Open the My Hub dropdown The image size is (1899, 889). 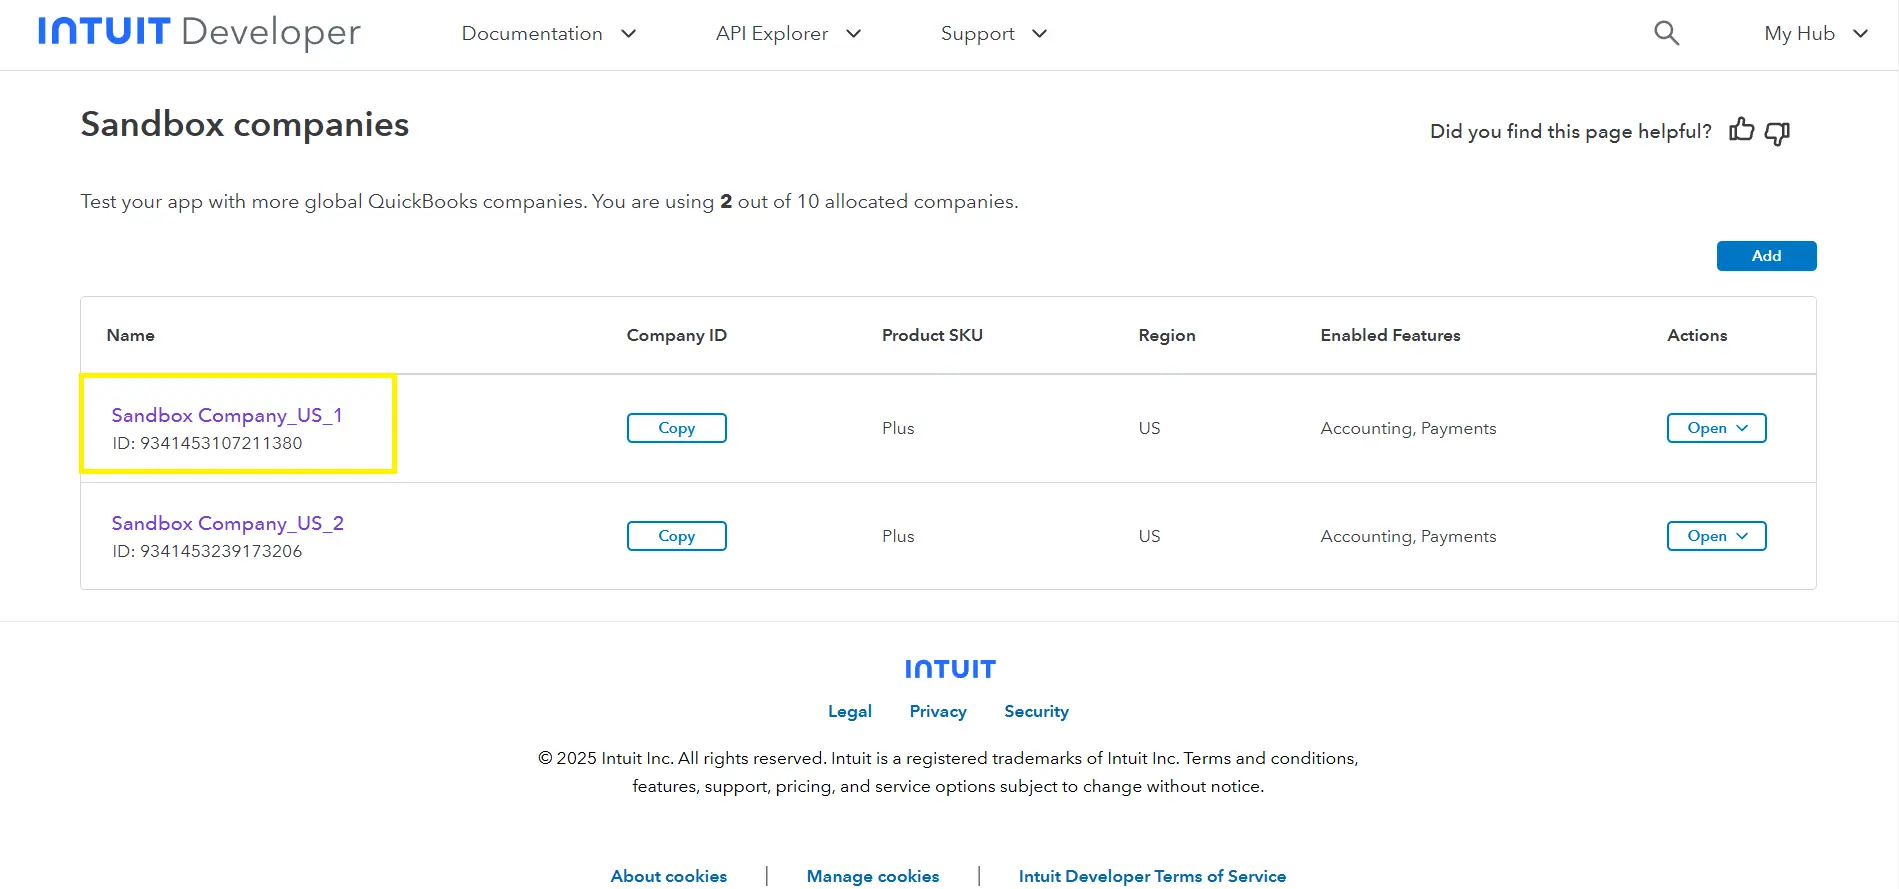tap(1816, 33)
